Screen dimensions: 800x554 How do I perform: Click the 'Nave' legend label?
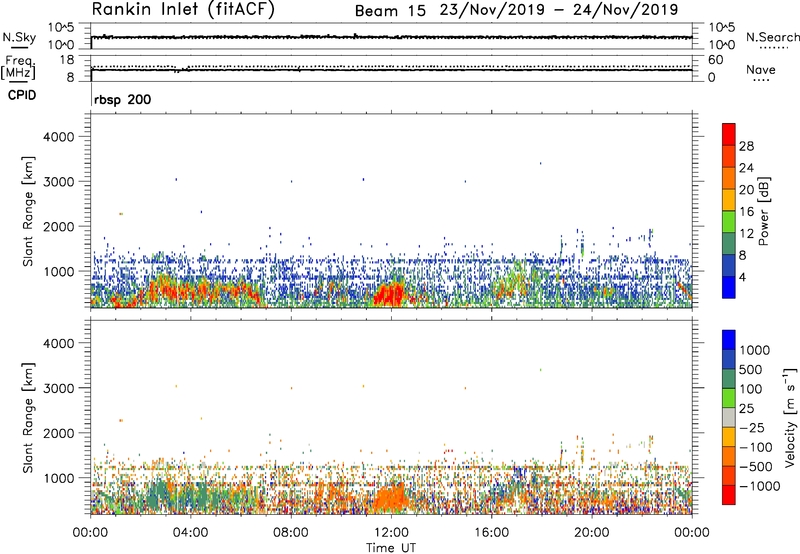(761, 70)
